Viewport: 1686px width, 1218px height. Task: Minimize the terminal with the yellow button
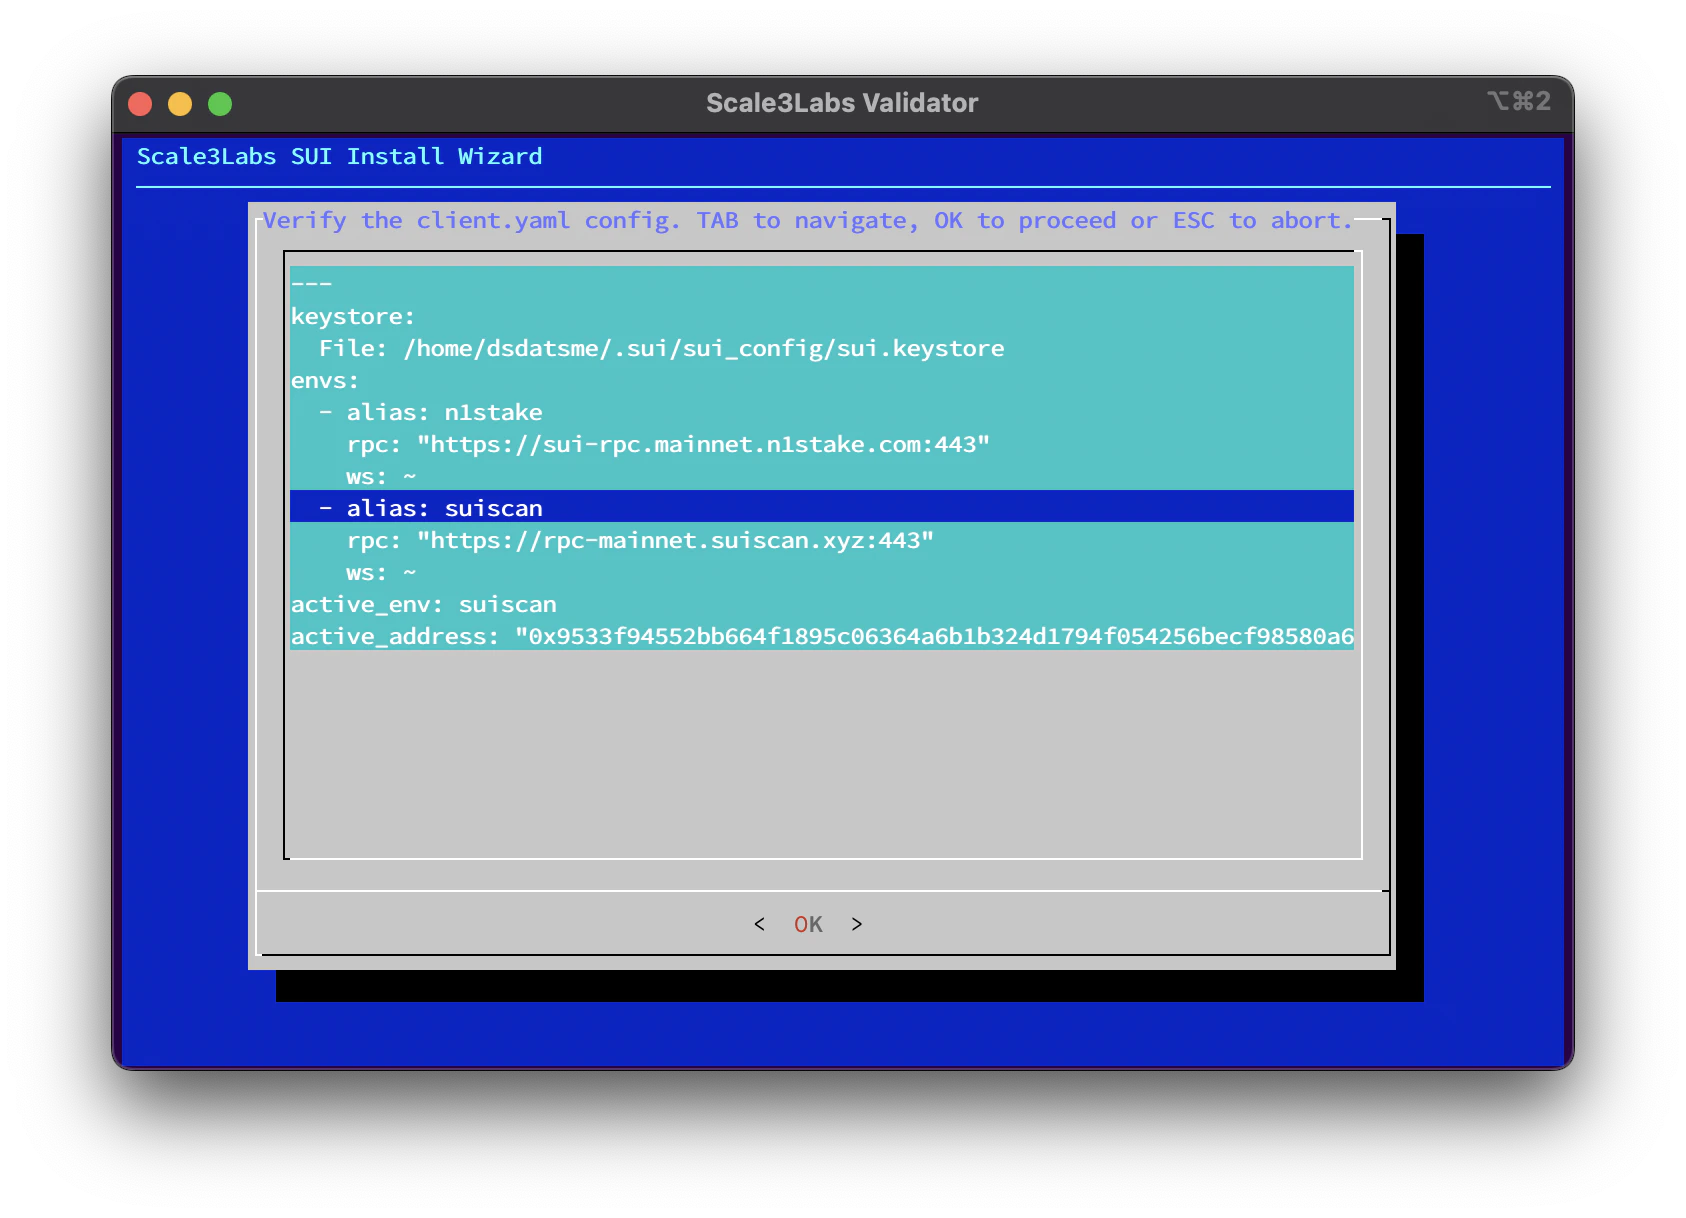(180, 104)
